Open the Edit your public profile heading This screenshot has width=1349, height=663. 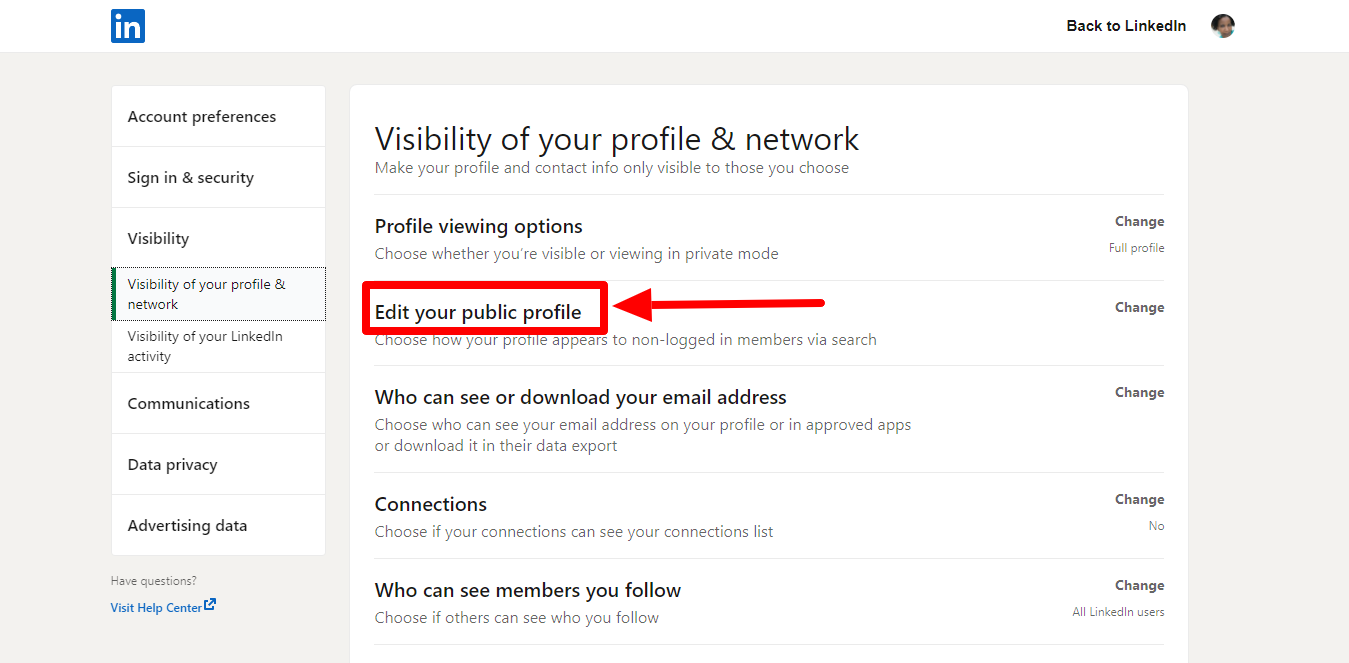pyautogui.click(x=478, y=312)
